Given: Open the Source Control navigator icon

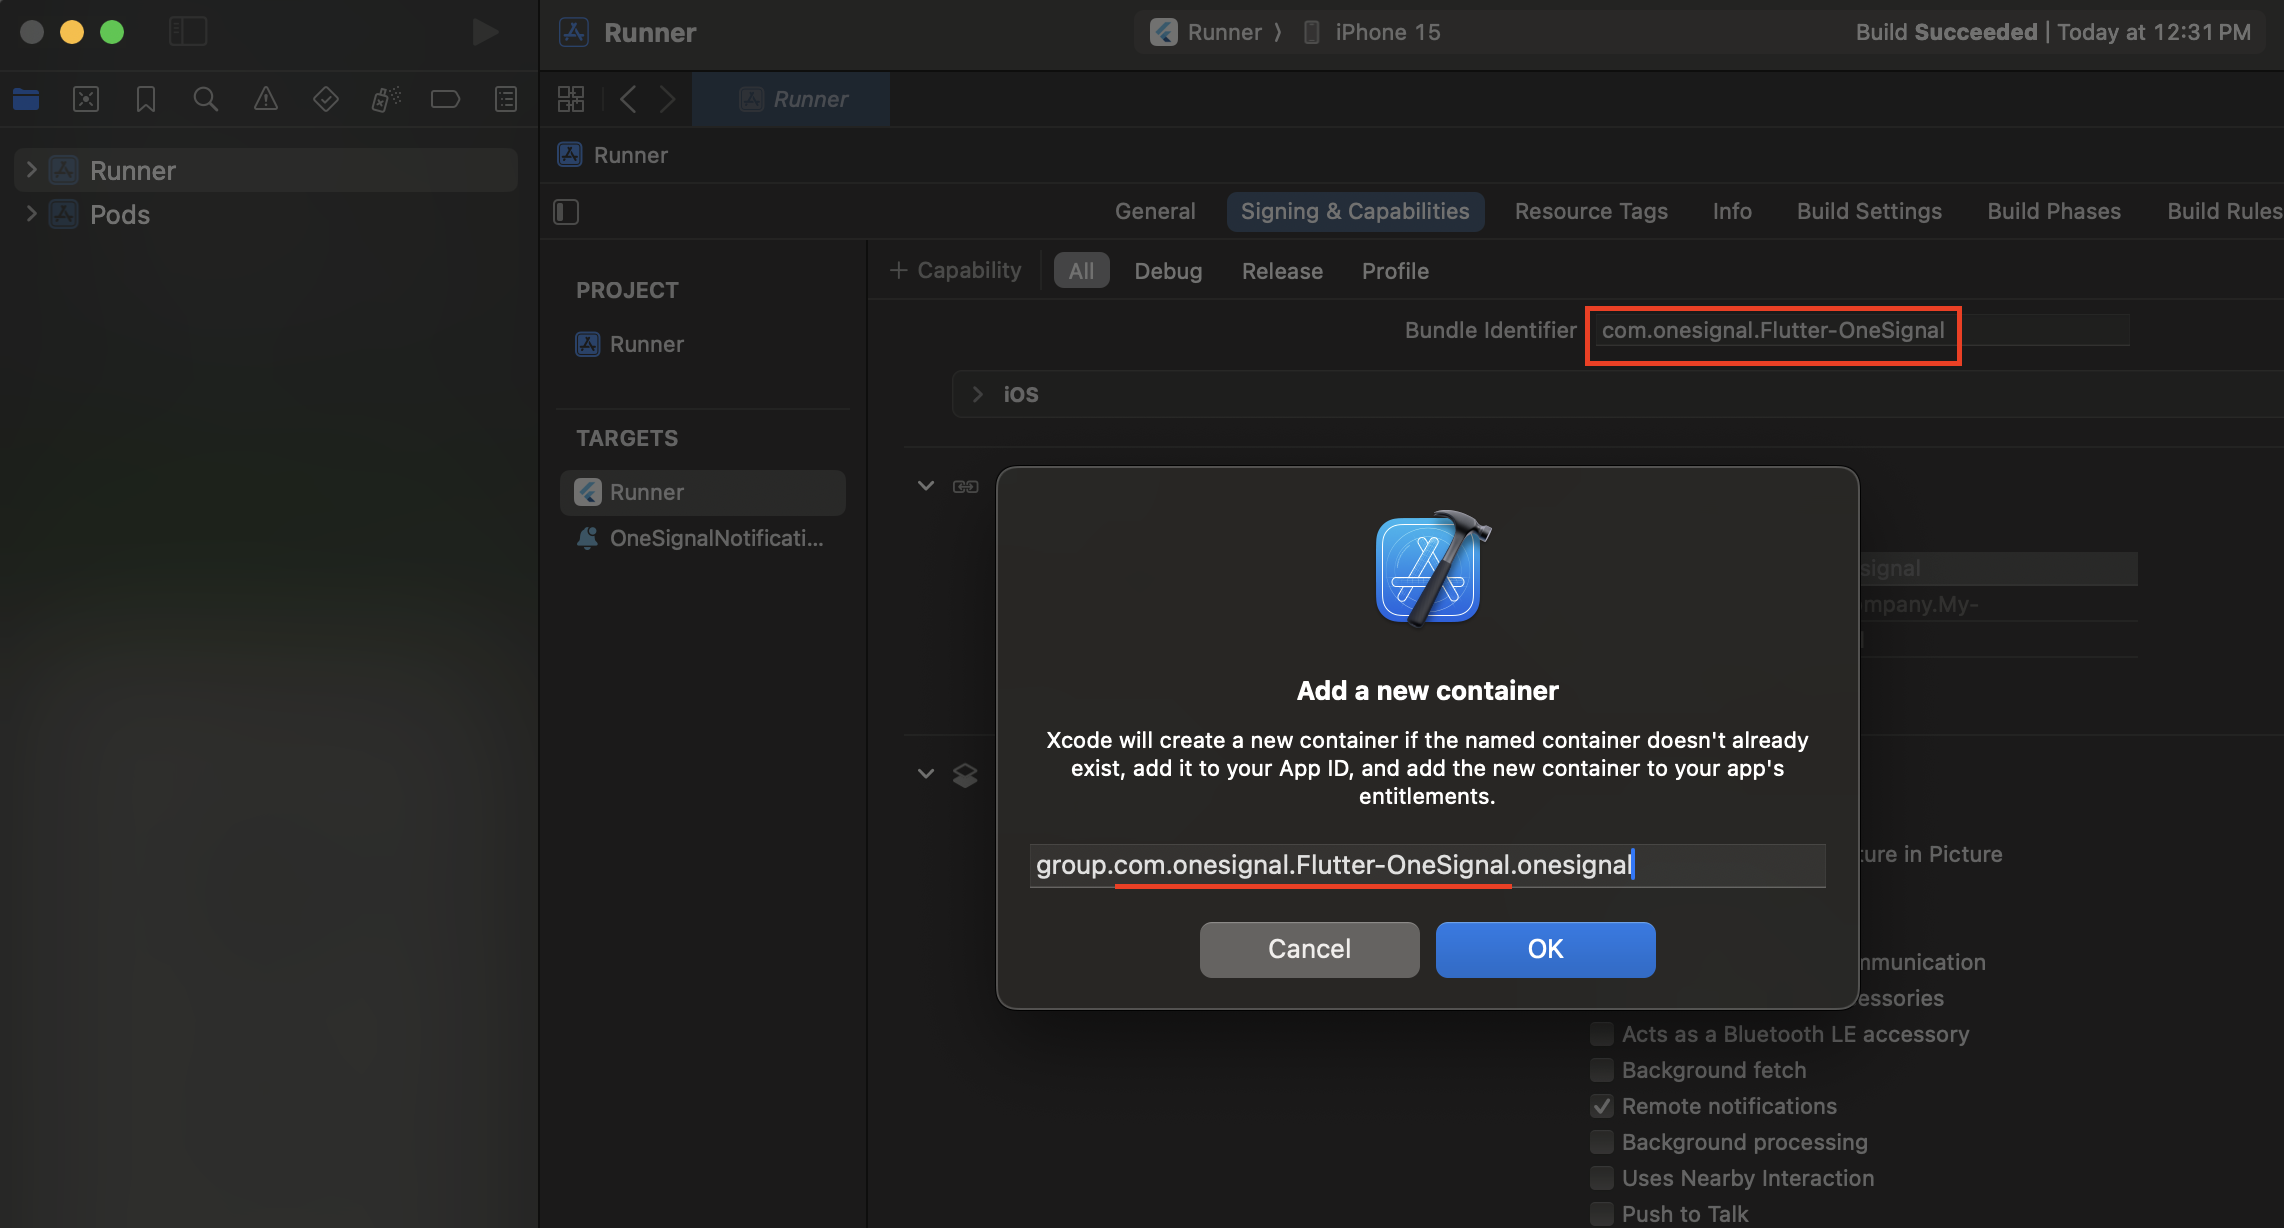Looking at the screenshot, I should [86, 99].
